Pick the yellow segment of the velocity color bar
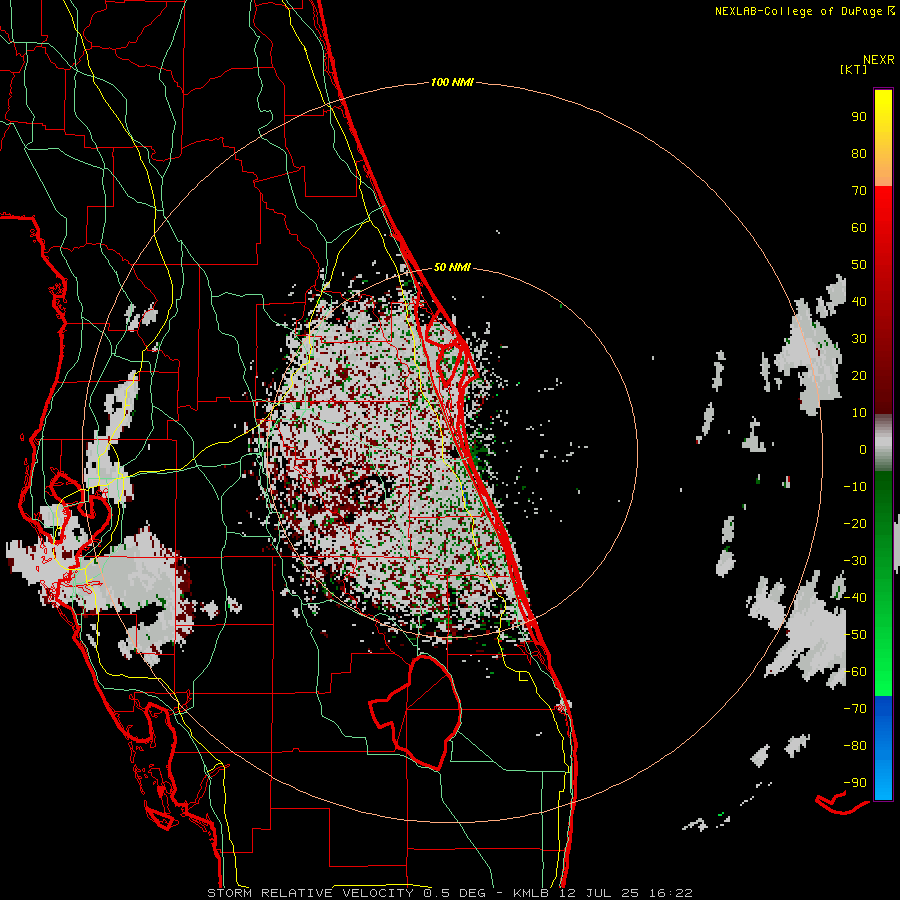Viewport: 900px width, 900px height. pos(883,138)
